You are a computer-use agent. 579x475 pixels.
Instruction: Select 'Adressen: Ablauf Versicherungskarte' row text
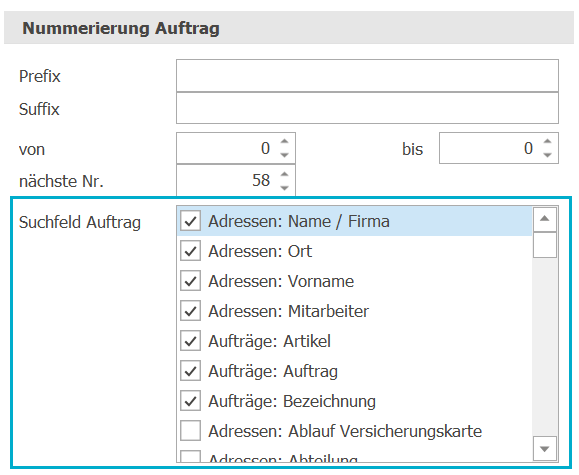(345, 431)
